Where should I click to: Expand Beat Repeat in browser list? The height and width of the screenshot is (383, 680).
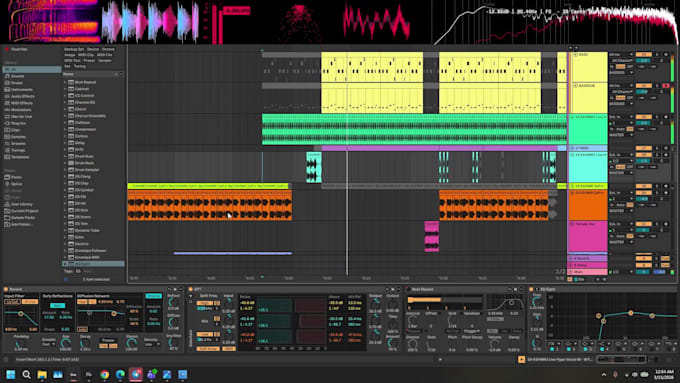65,82
